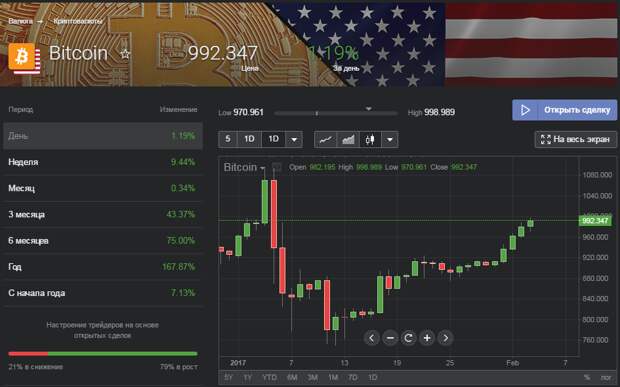Select the line chart type icon

(325, 139)
